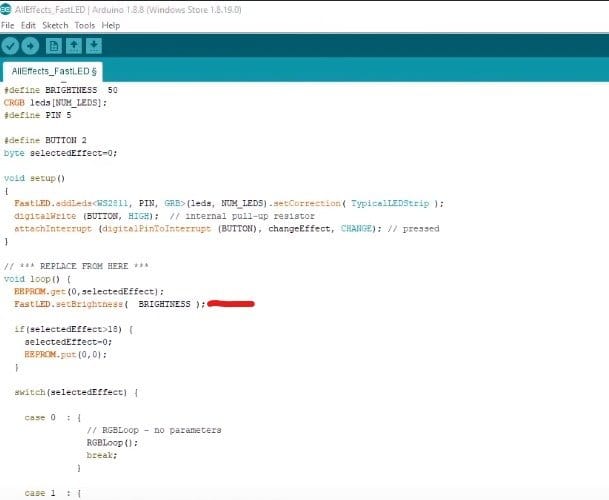Image resolution: width=609 pixels, height=500 pixels.
Task: Click the FastLED.addLeds line
Action: (229, 204)
